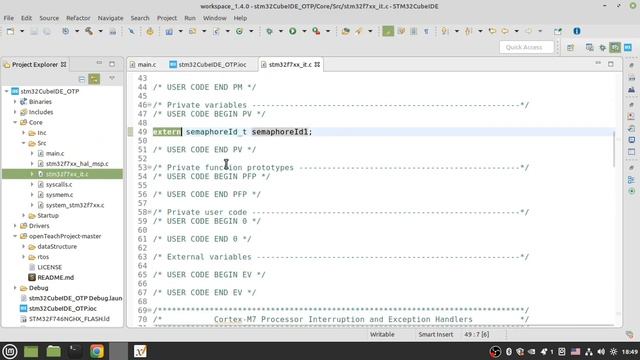640x360 pixels.
Task: Expand the Includes node
Action: 15,112
